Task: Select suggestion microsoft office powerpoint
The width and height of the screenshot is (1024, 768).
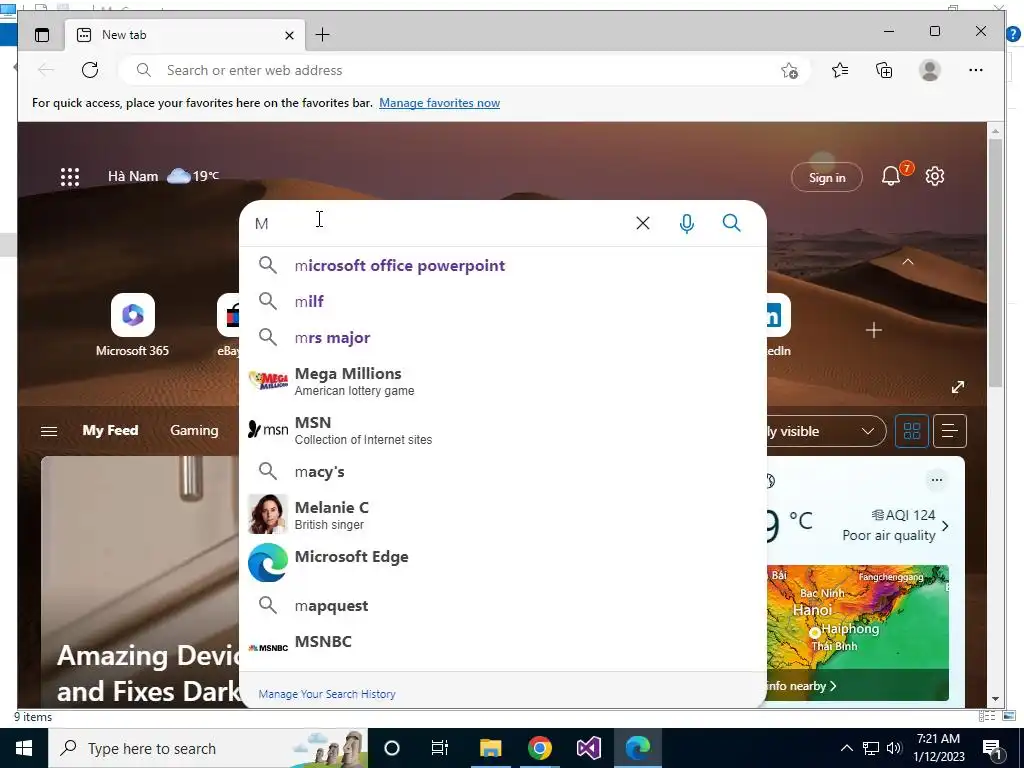Action: point(503,266)
